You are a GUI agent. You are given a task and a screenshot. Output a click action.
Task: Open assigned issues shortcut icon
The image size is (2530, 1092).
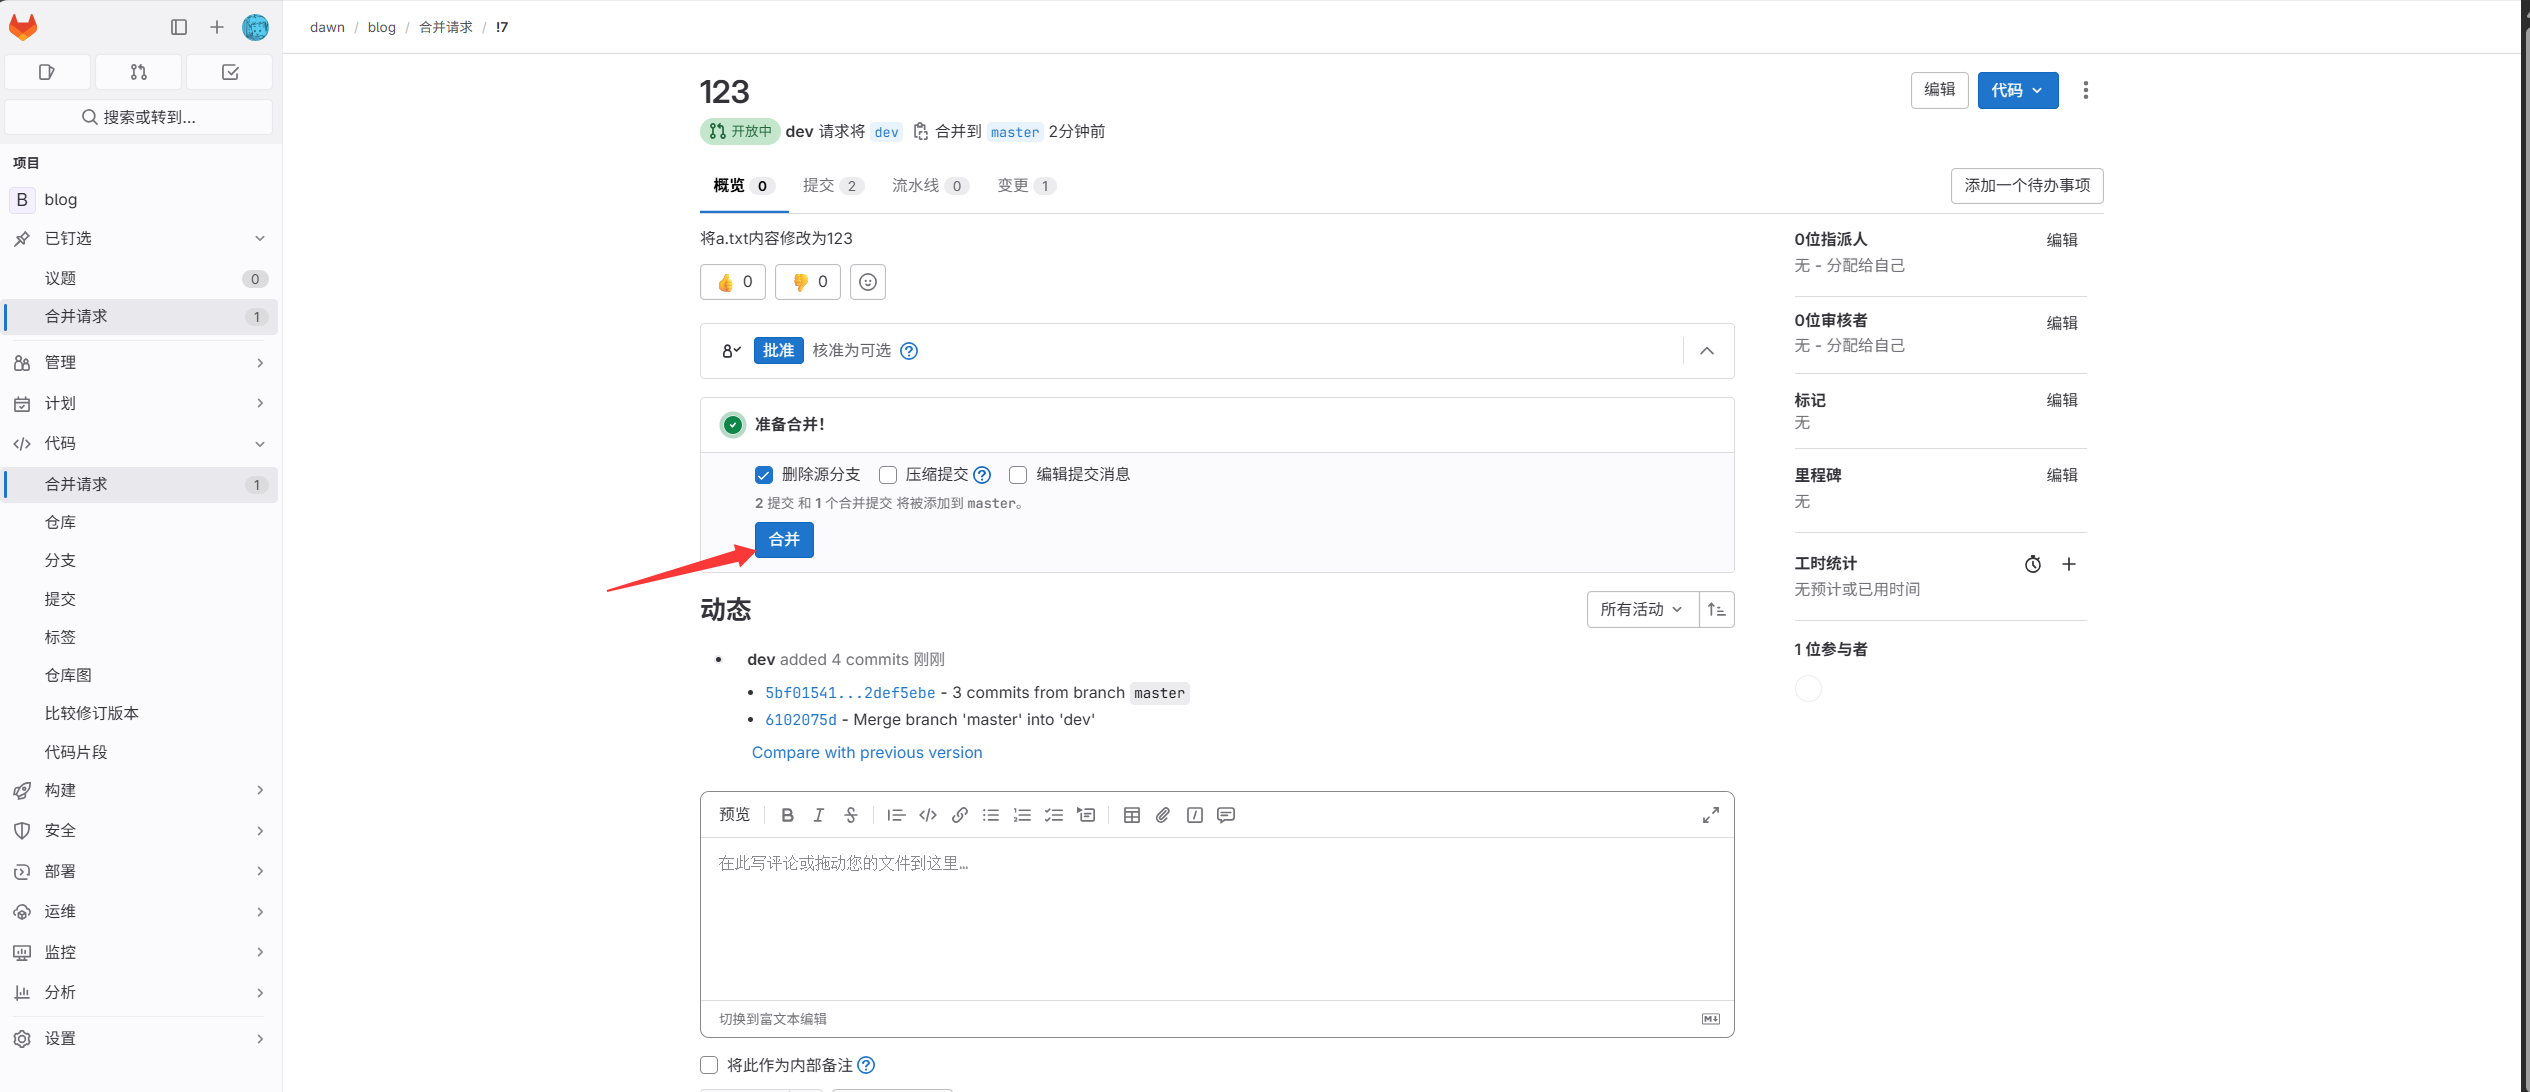(48, 72)
